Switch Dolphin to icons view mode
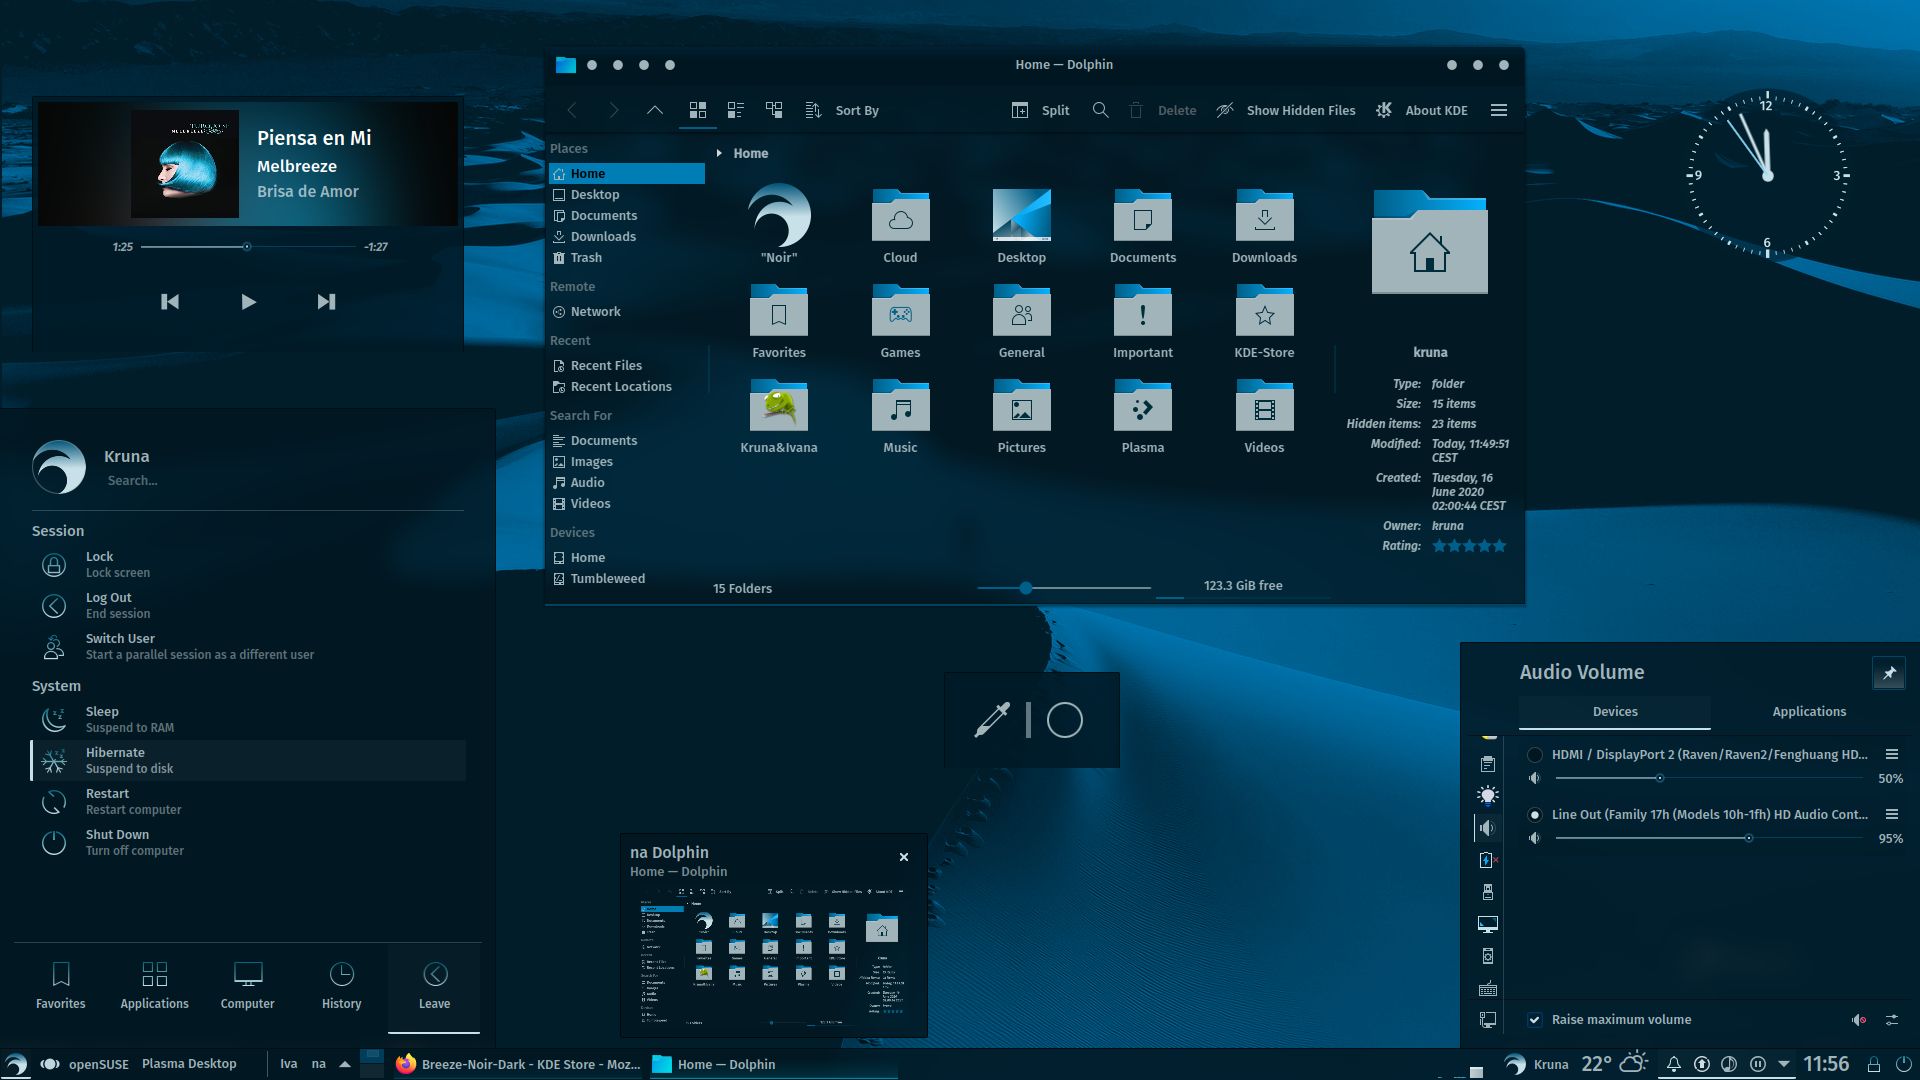 coord(698,110)
